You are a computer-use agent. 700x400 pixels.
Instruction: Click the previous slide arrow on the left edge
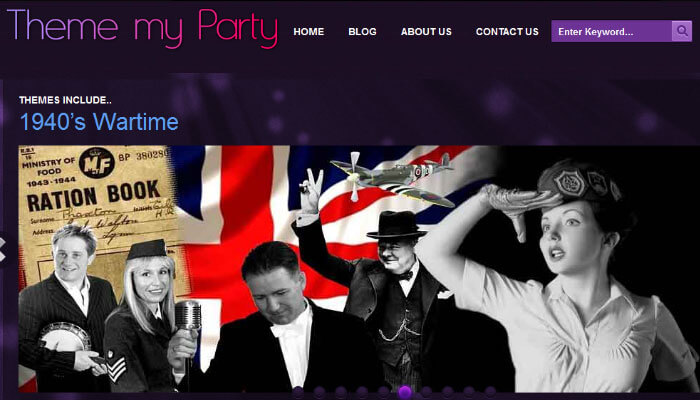pos(3,250)
